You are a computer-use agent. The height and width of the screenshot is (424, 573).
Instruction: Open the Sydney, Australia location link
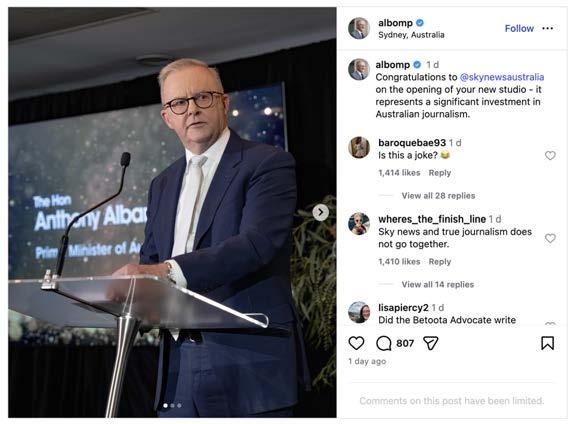411,35
